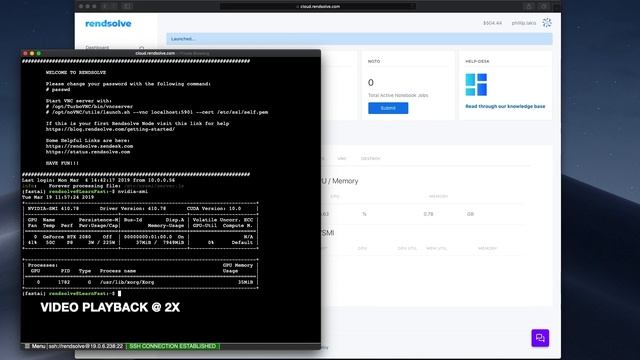Open the 'Read through our knowledge base' link
Screen dimensions: 640x360
[505, 107]
